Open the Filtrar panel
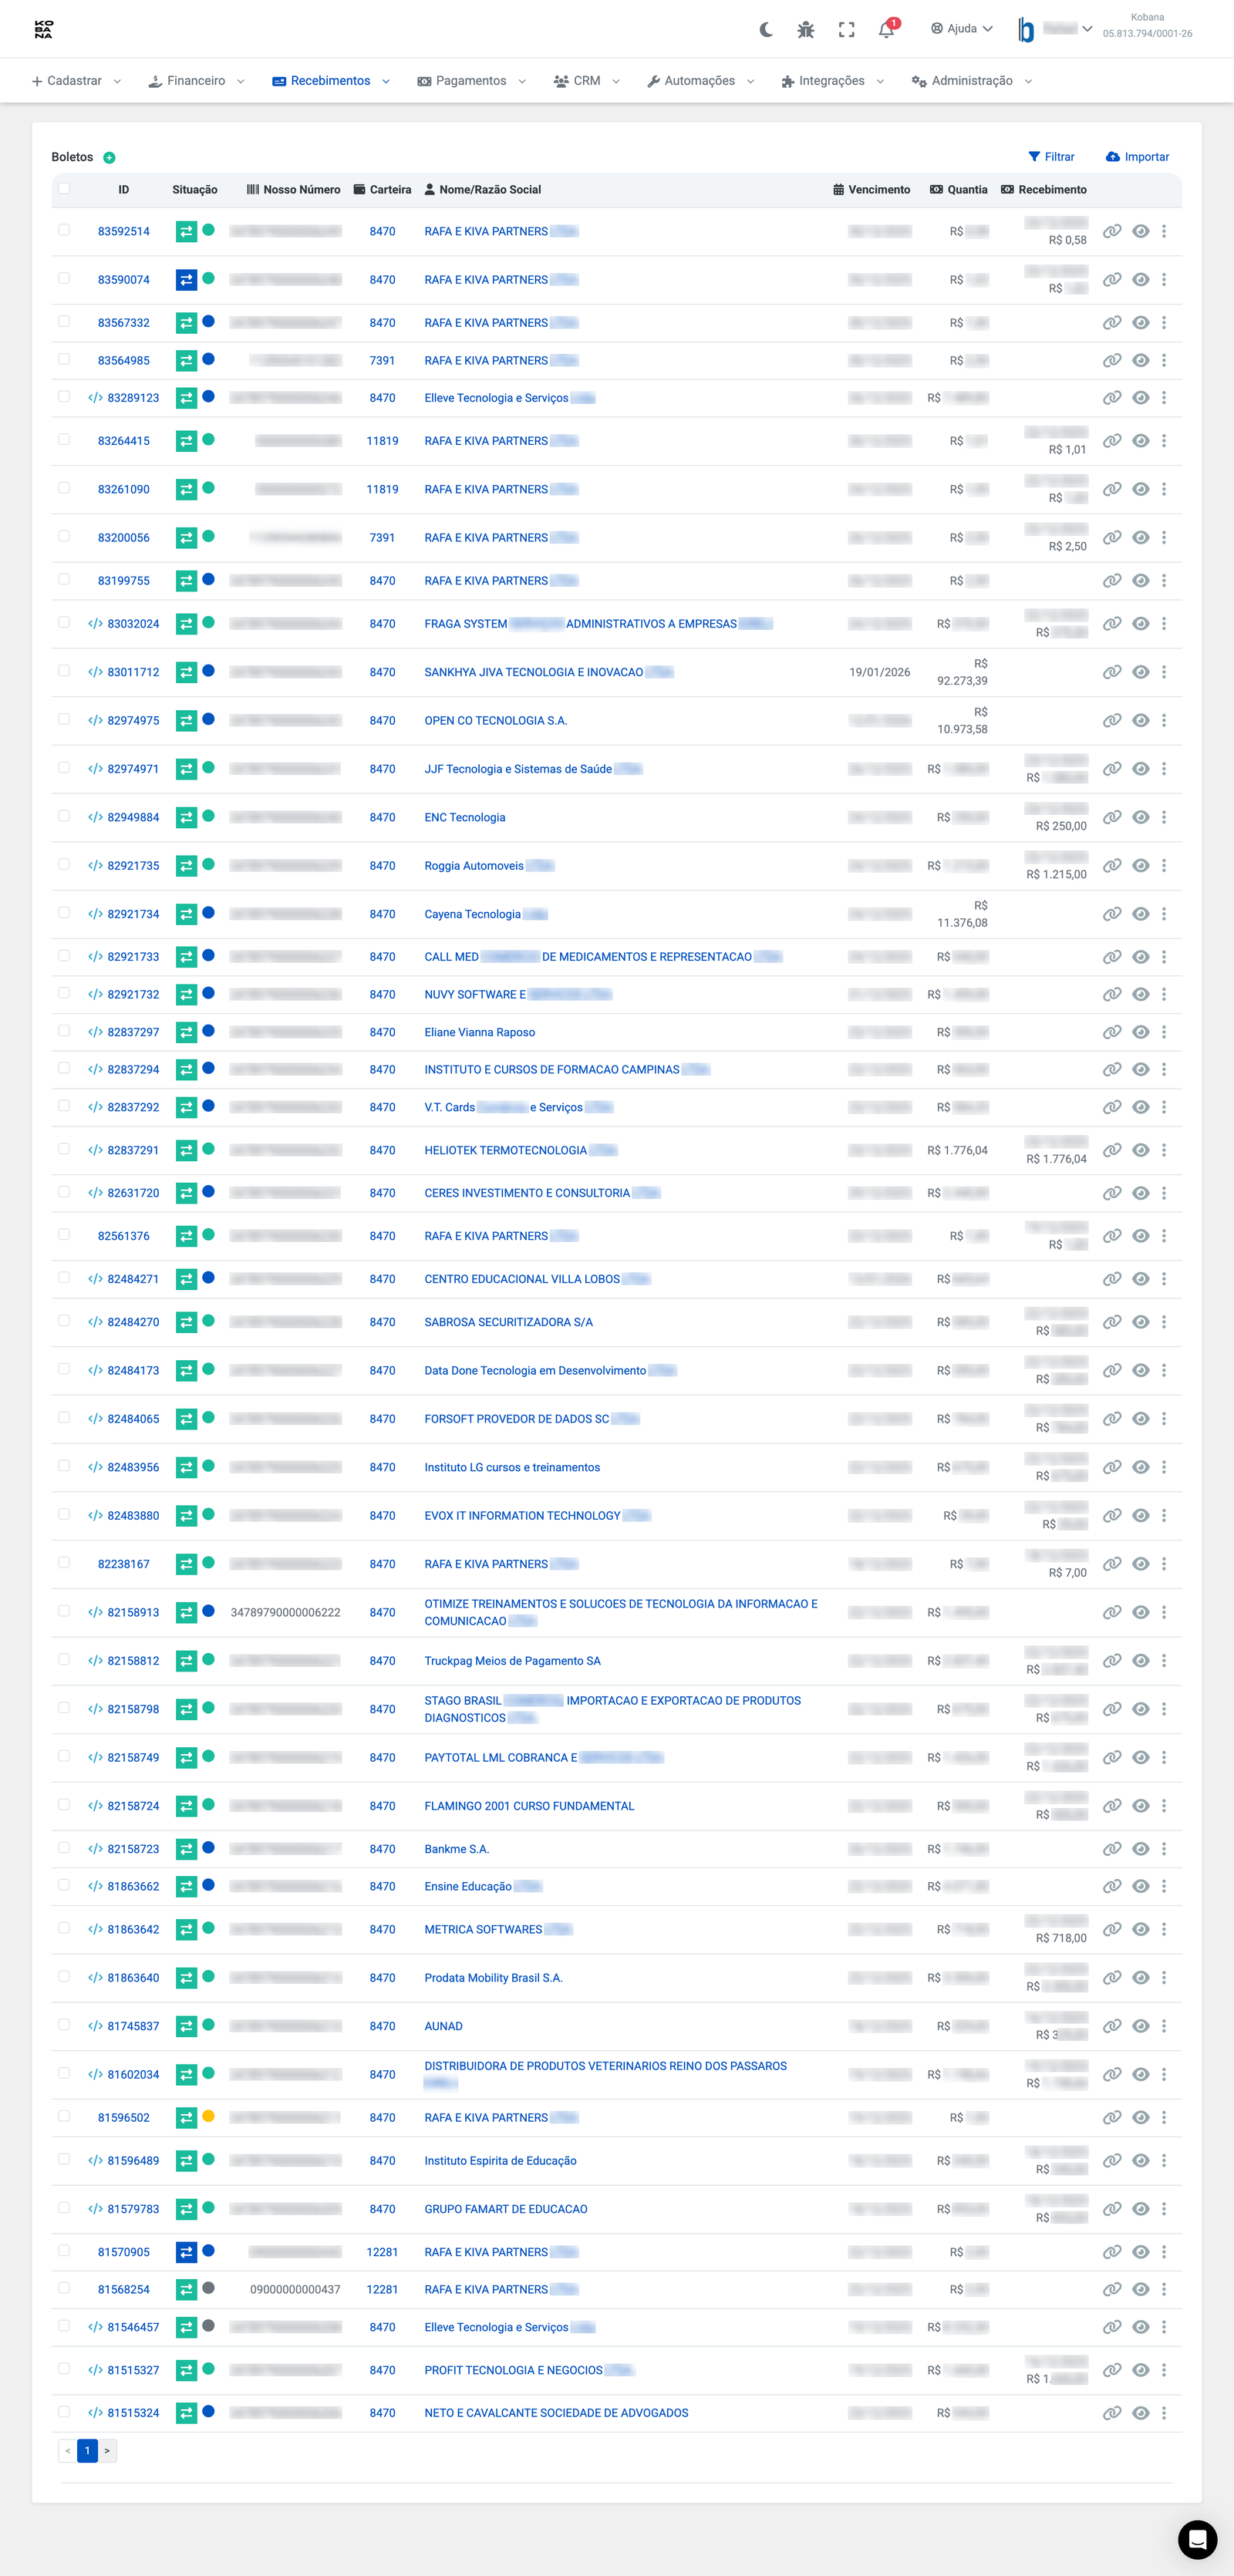Image resolution: width=1234 pixels, height=2576 pixels. [x=1051, y=156]
